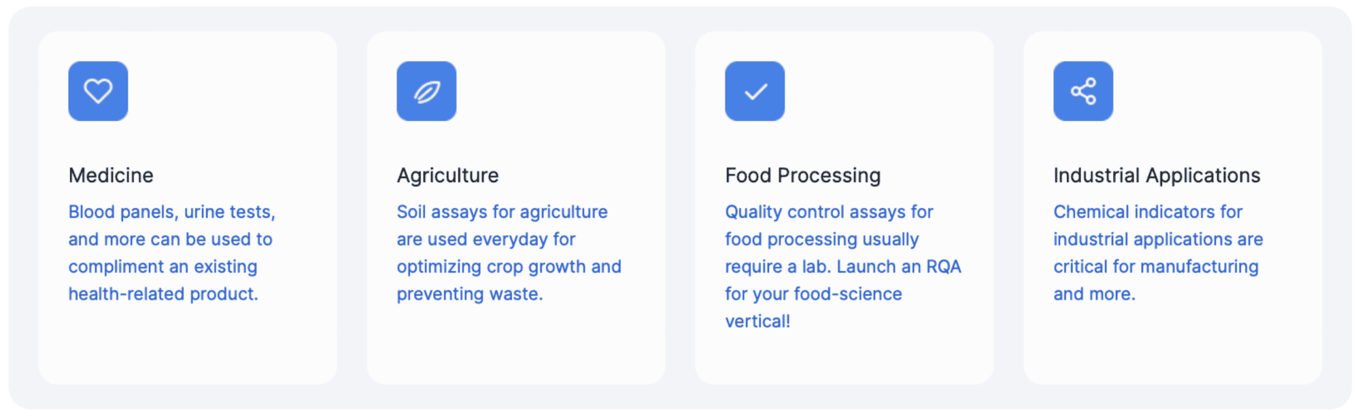Click the heart icon above Medicine

[98, 91]
